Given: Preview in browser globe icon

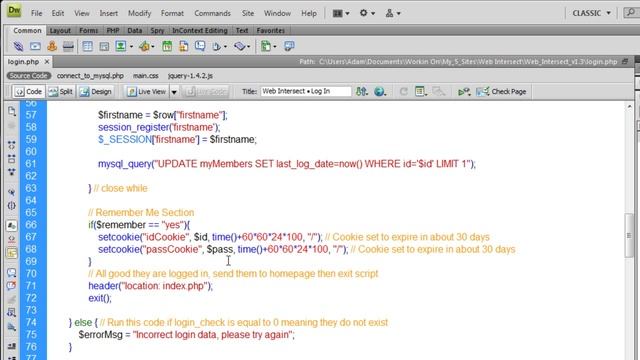Looking at the screenshot, I should tap(380, 91).
